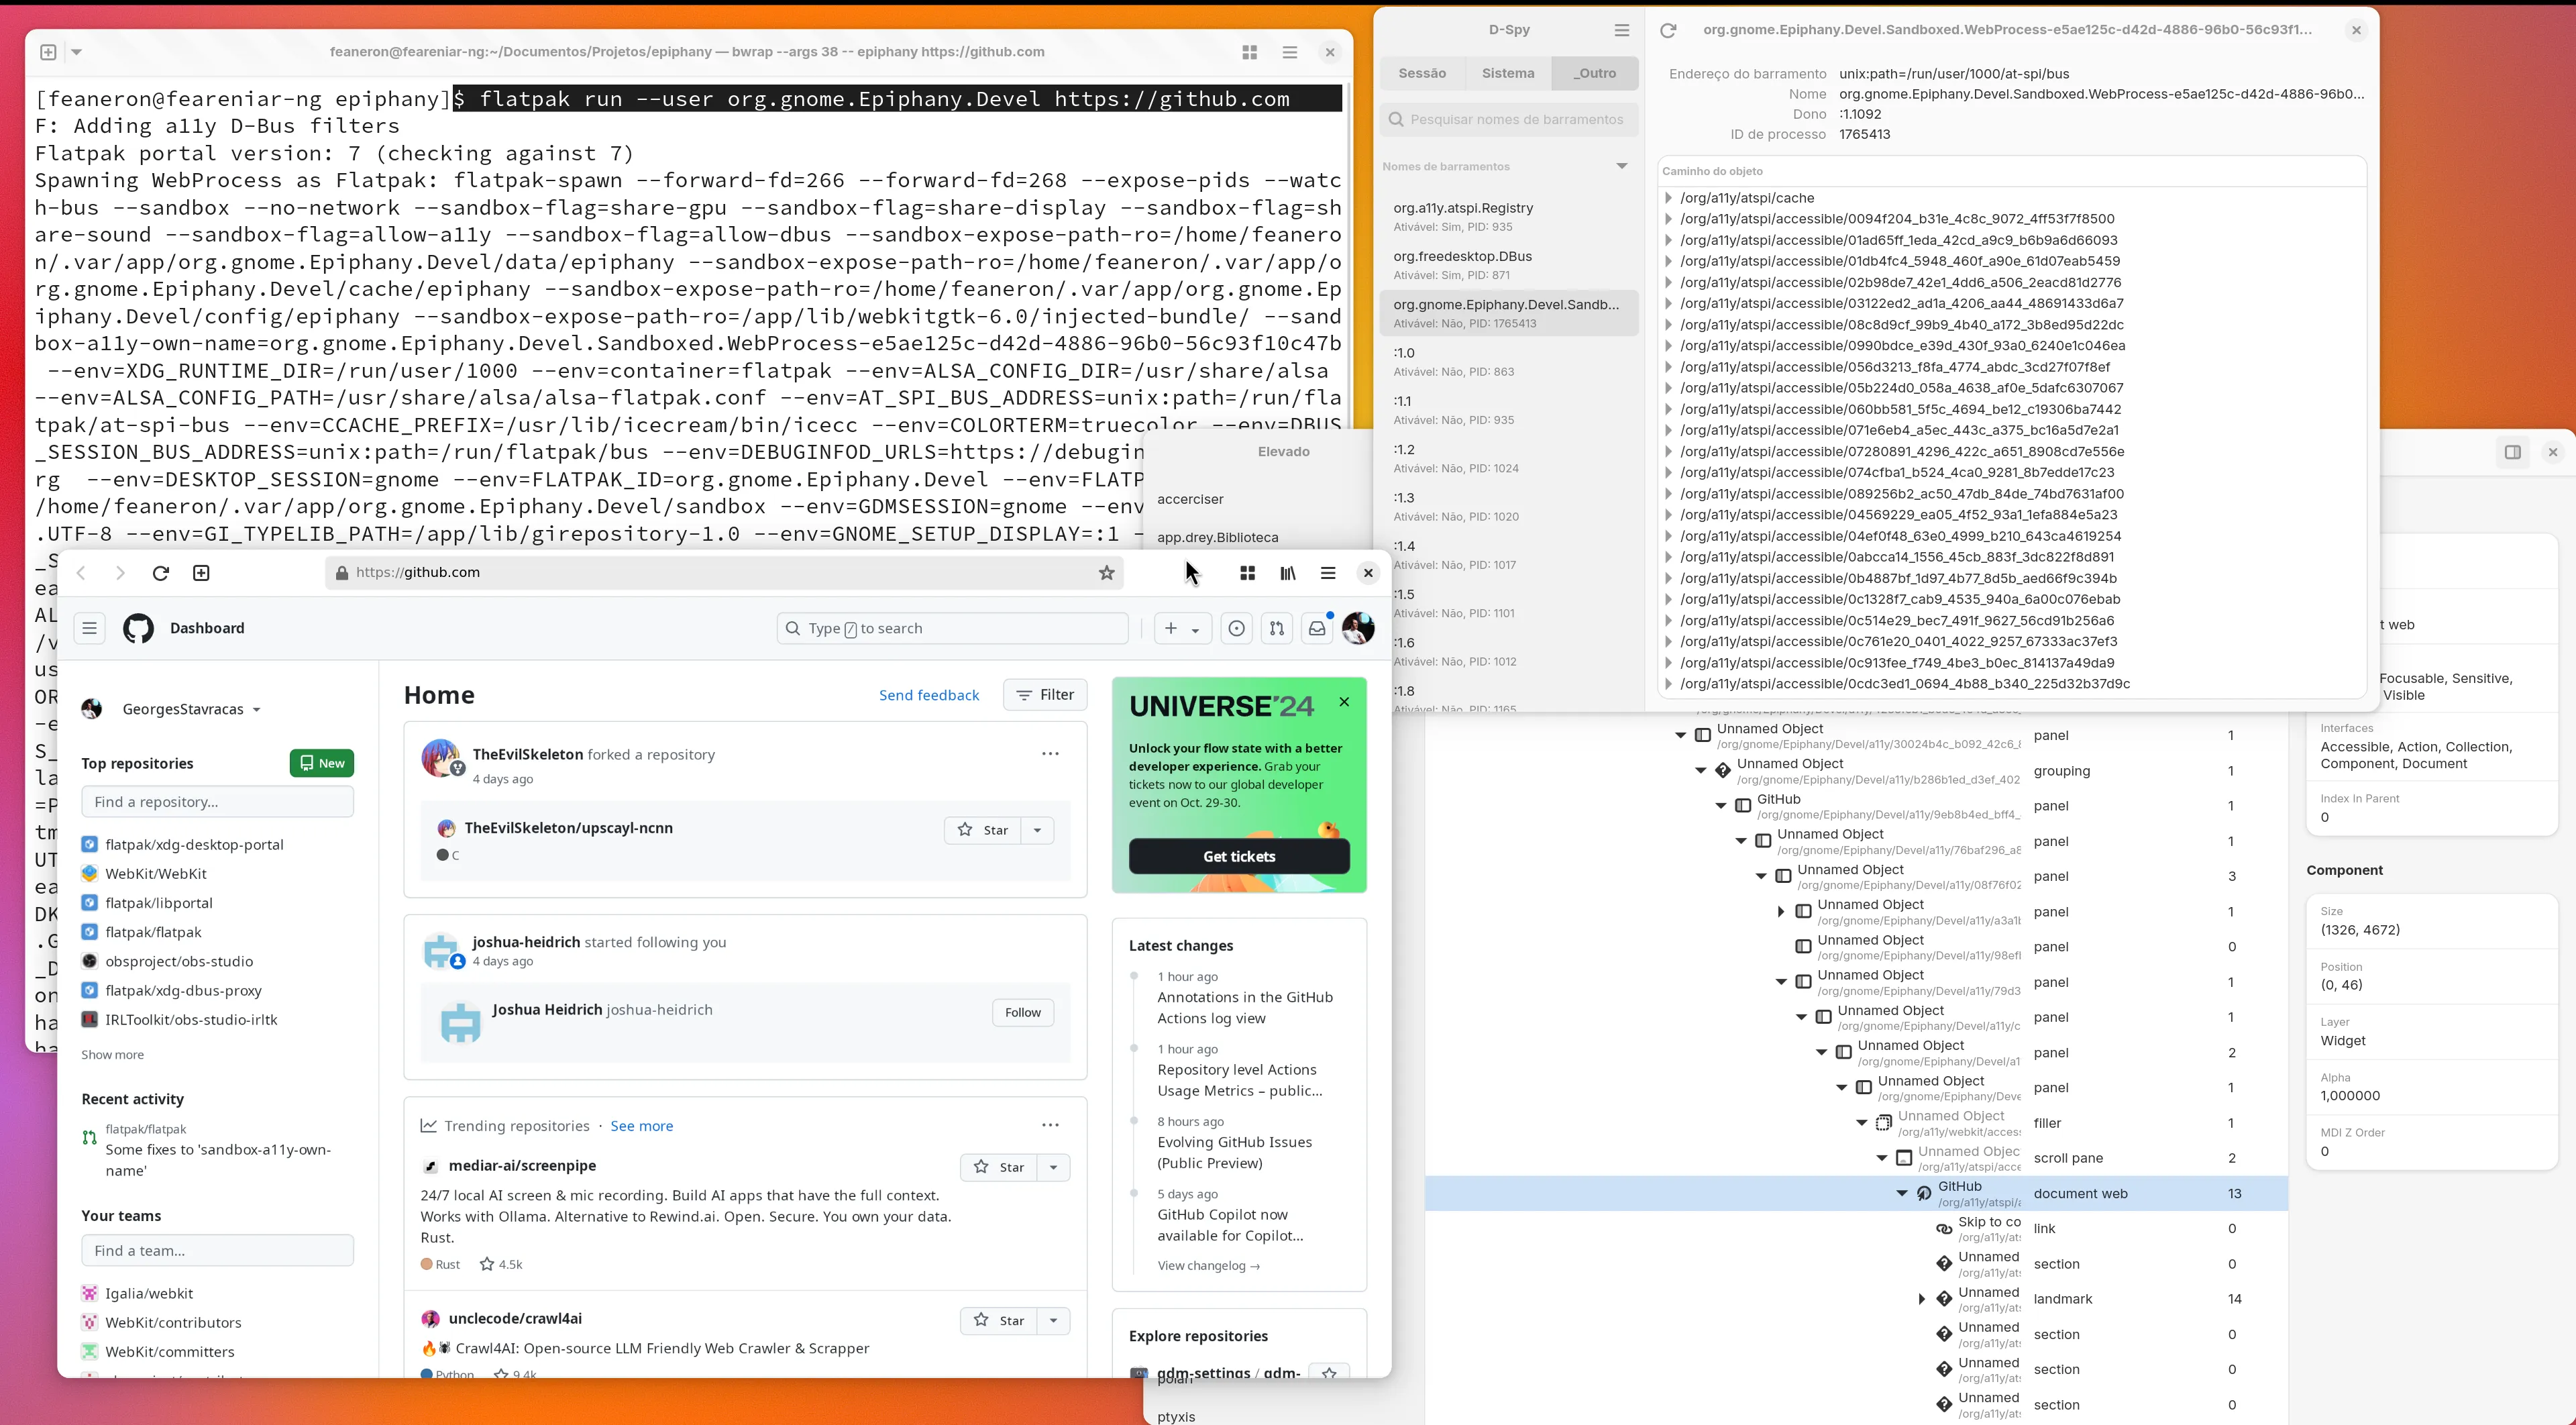Reload the Epiphany browser page
Image resolution: width=2576 pixels, height=1425 pixels.
(160, 573)
